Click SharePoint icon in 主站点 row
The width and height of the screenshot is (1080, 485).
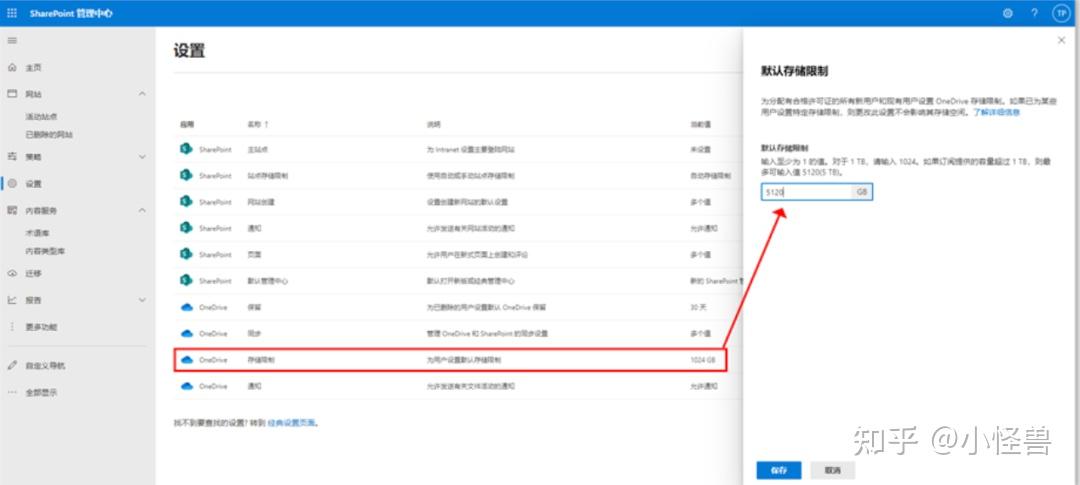coord(185,149)
